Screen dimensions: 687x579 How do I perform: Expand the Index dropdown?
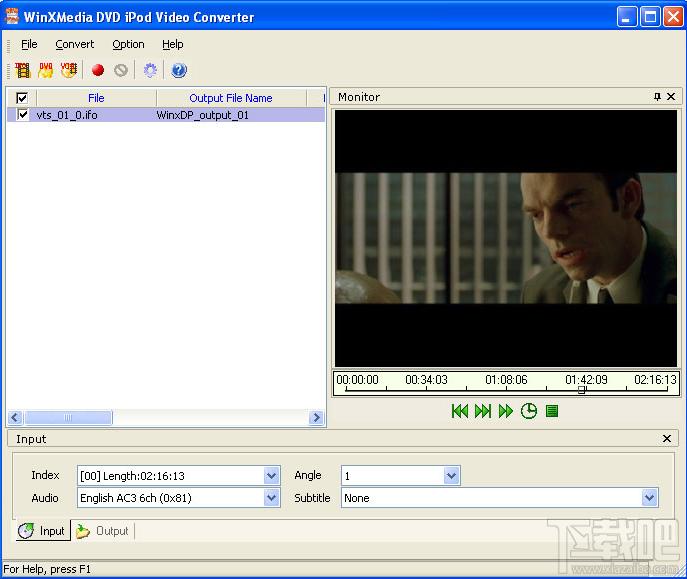[x=272, y=475]
